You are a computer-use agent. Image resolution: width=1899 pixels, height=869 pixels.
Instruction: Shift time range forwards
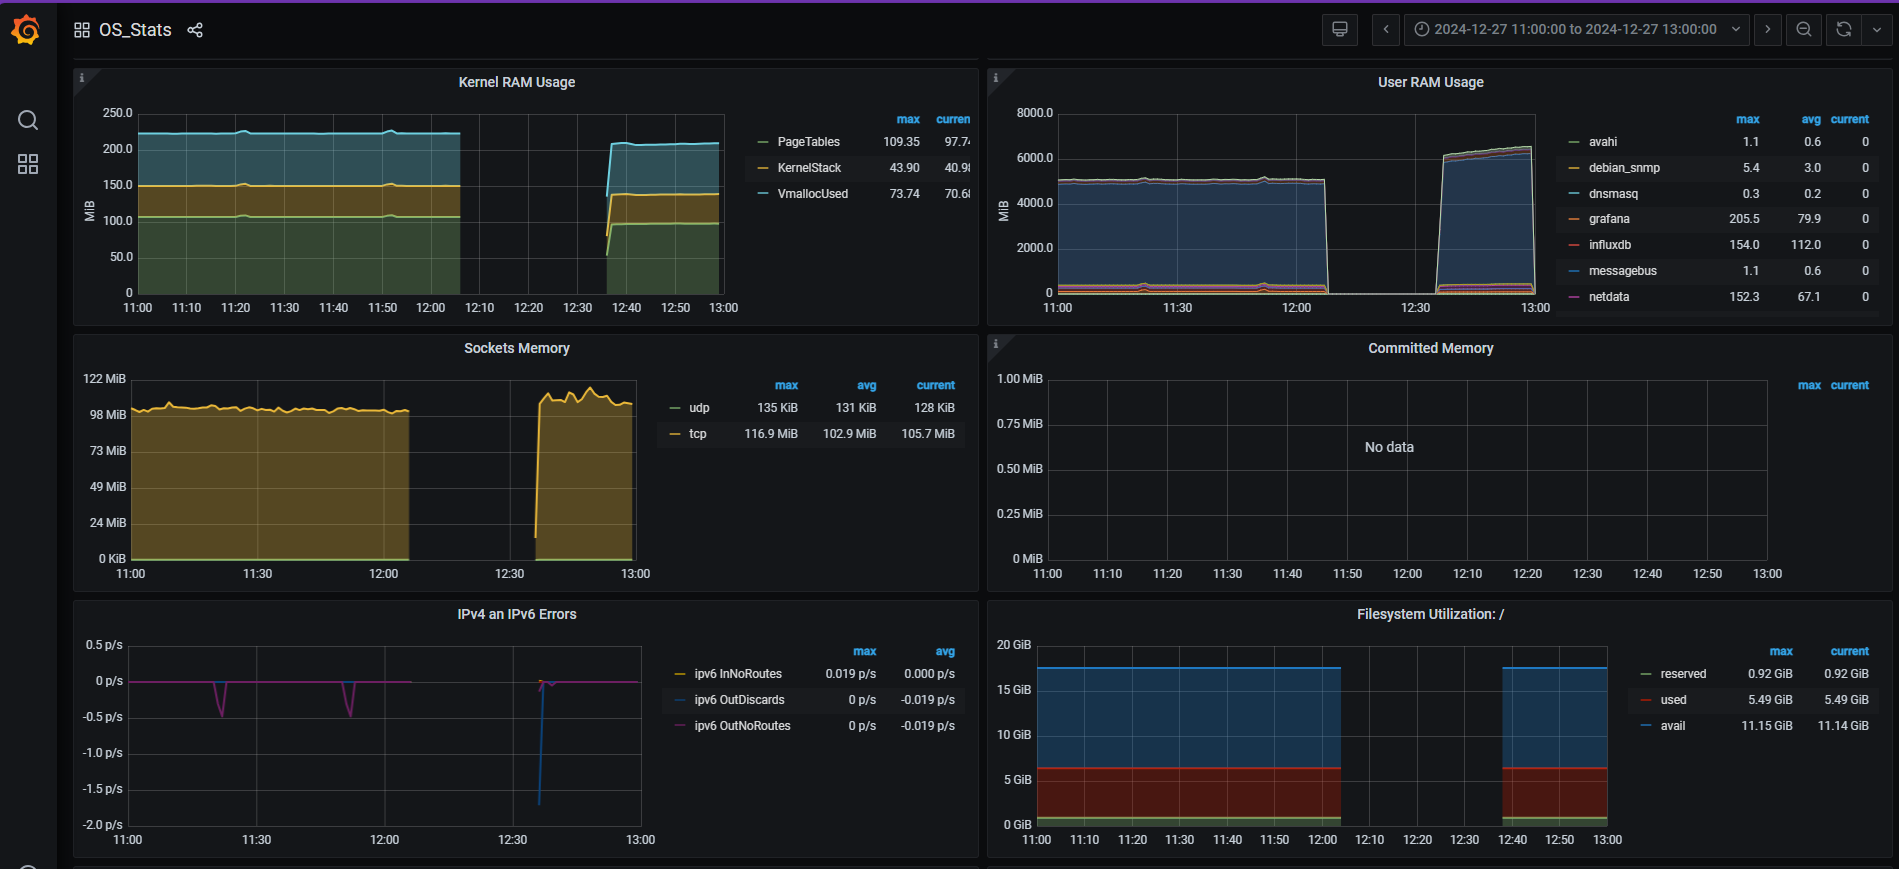tap(1768, 29)
